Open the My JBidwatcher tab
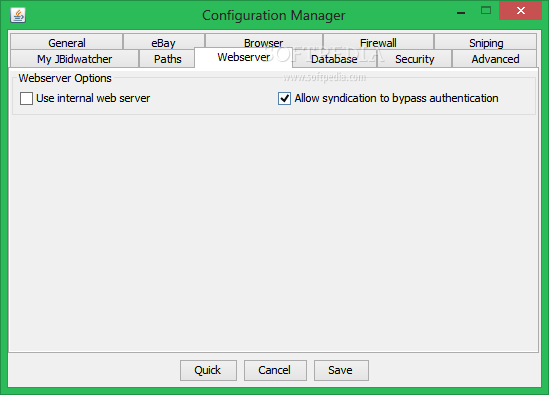Viewport: 549px width, 395px height. [x=74, y=58]
